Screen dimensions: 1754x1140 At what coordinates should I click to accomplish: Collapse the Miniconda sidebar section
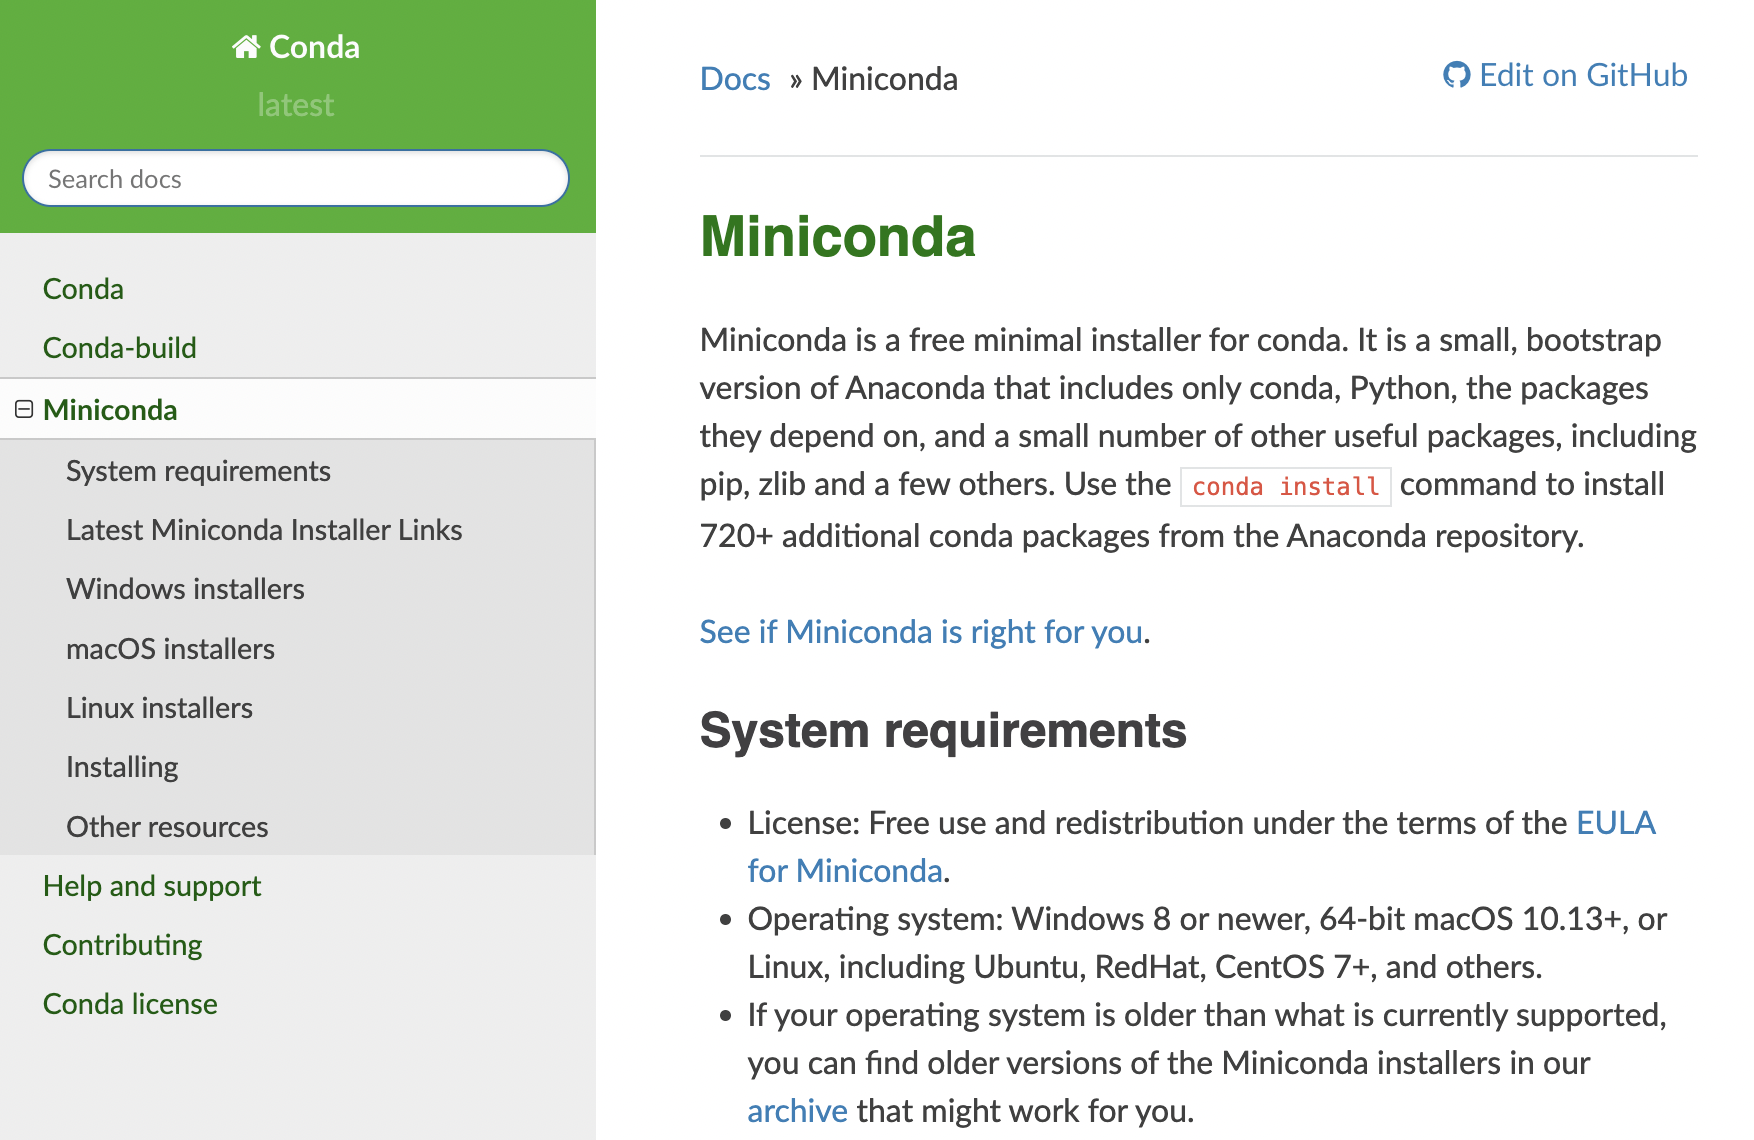(24, 409)
